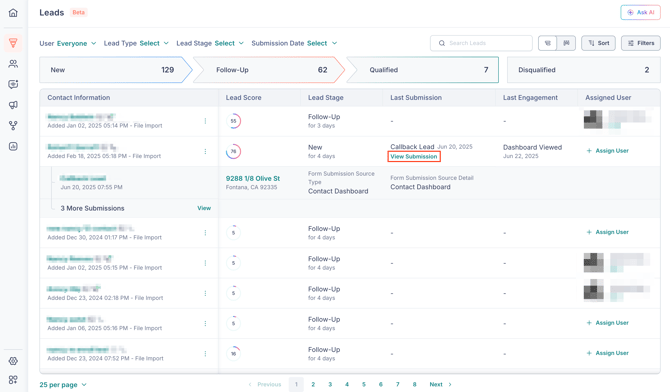The height and width of the screenshot is (392, 670).
Task: Go to page 3 in pagination
Action: pyautogui.click(x=330, y=384)
